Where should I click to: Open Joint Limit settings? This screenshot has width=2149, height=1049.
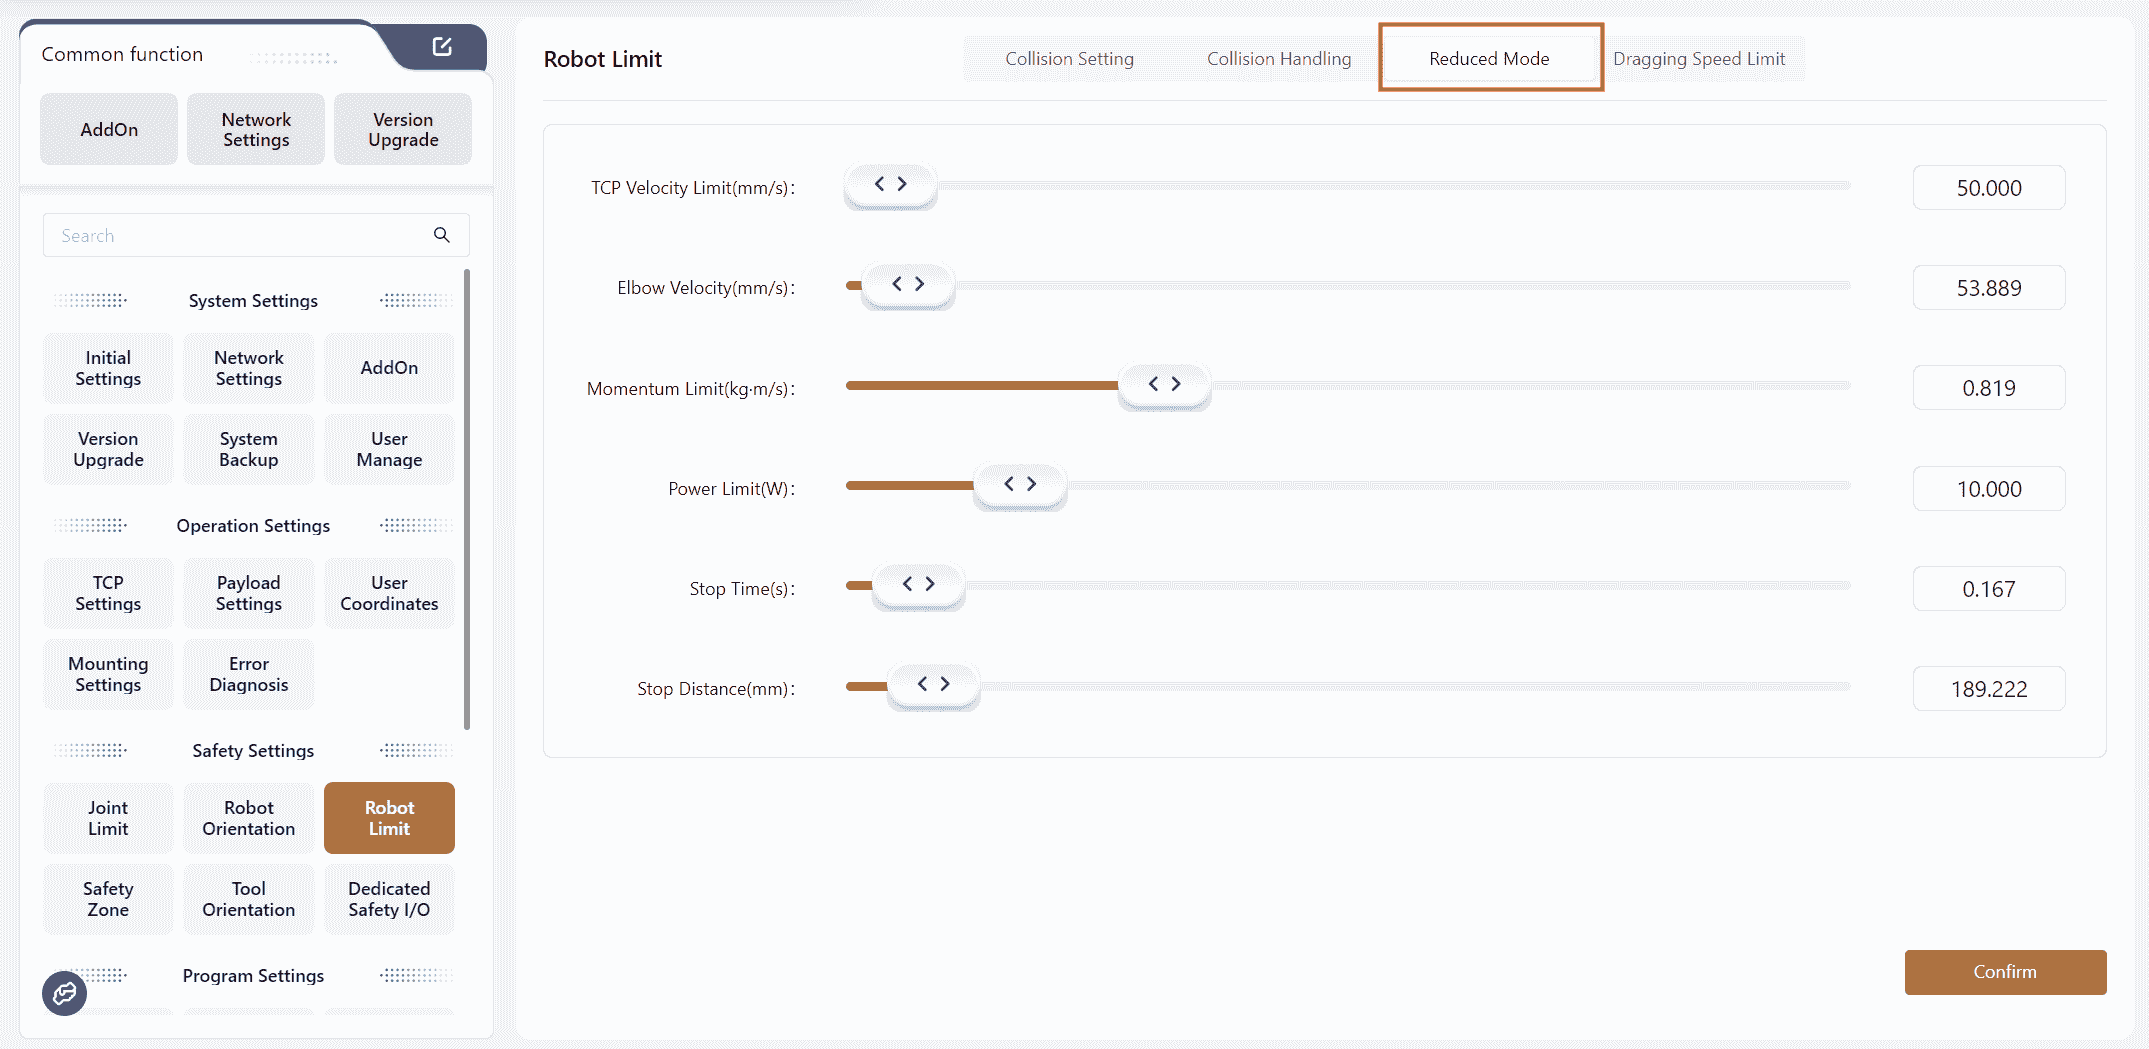(108, 818)
